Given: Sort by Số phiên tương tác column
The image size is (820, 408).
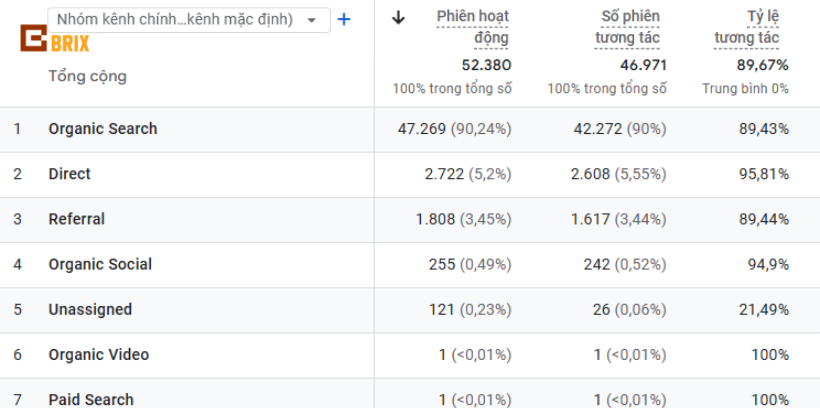Looking at the screenshot, I should pos(630,27).
